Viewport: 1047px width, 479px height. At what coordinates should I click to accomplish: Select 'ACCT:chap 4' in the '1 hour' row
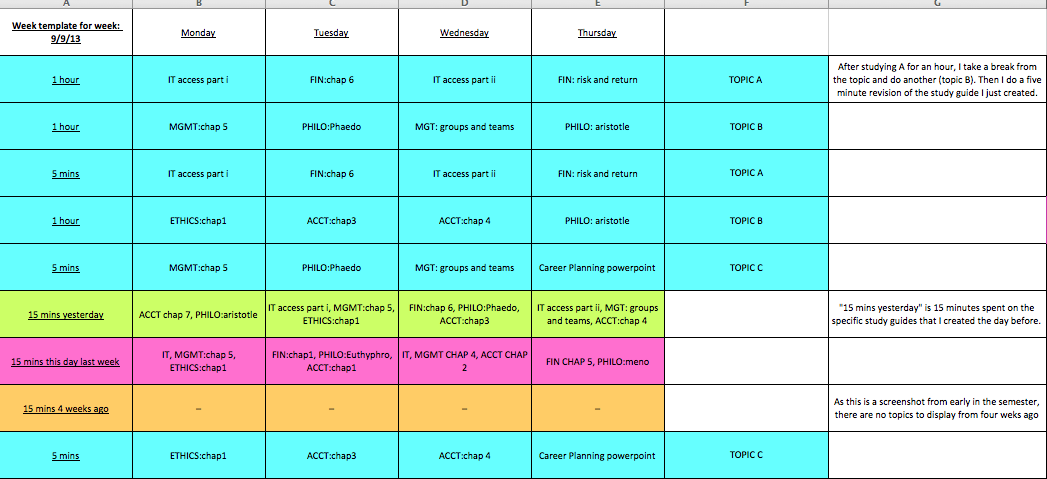(464, 220)
